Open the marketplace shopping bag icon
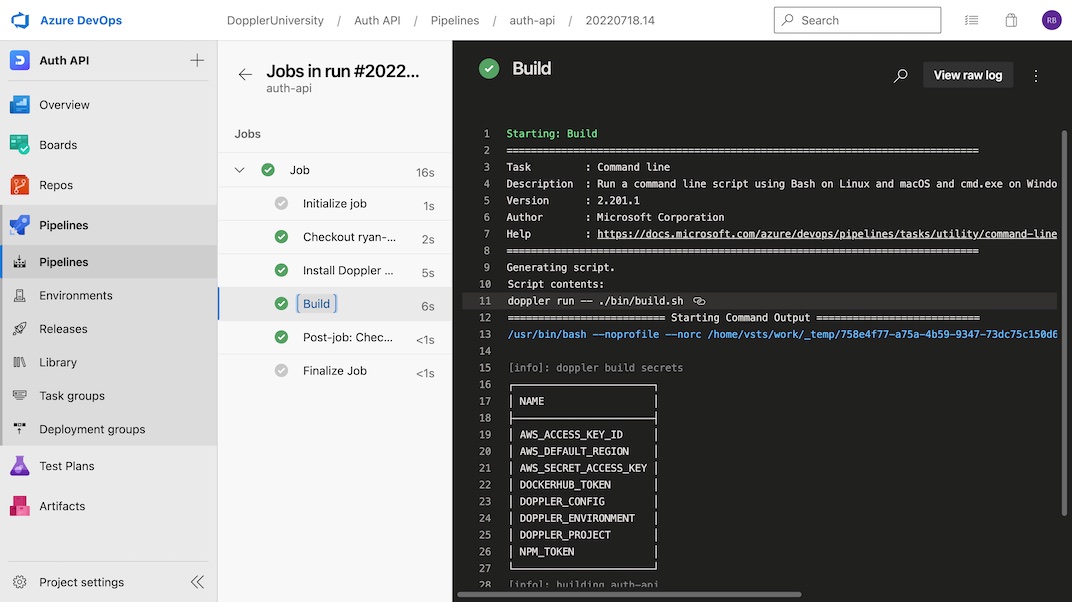Screen dimensions: 1072x602 click(1011, 20)
